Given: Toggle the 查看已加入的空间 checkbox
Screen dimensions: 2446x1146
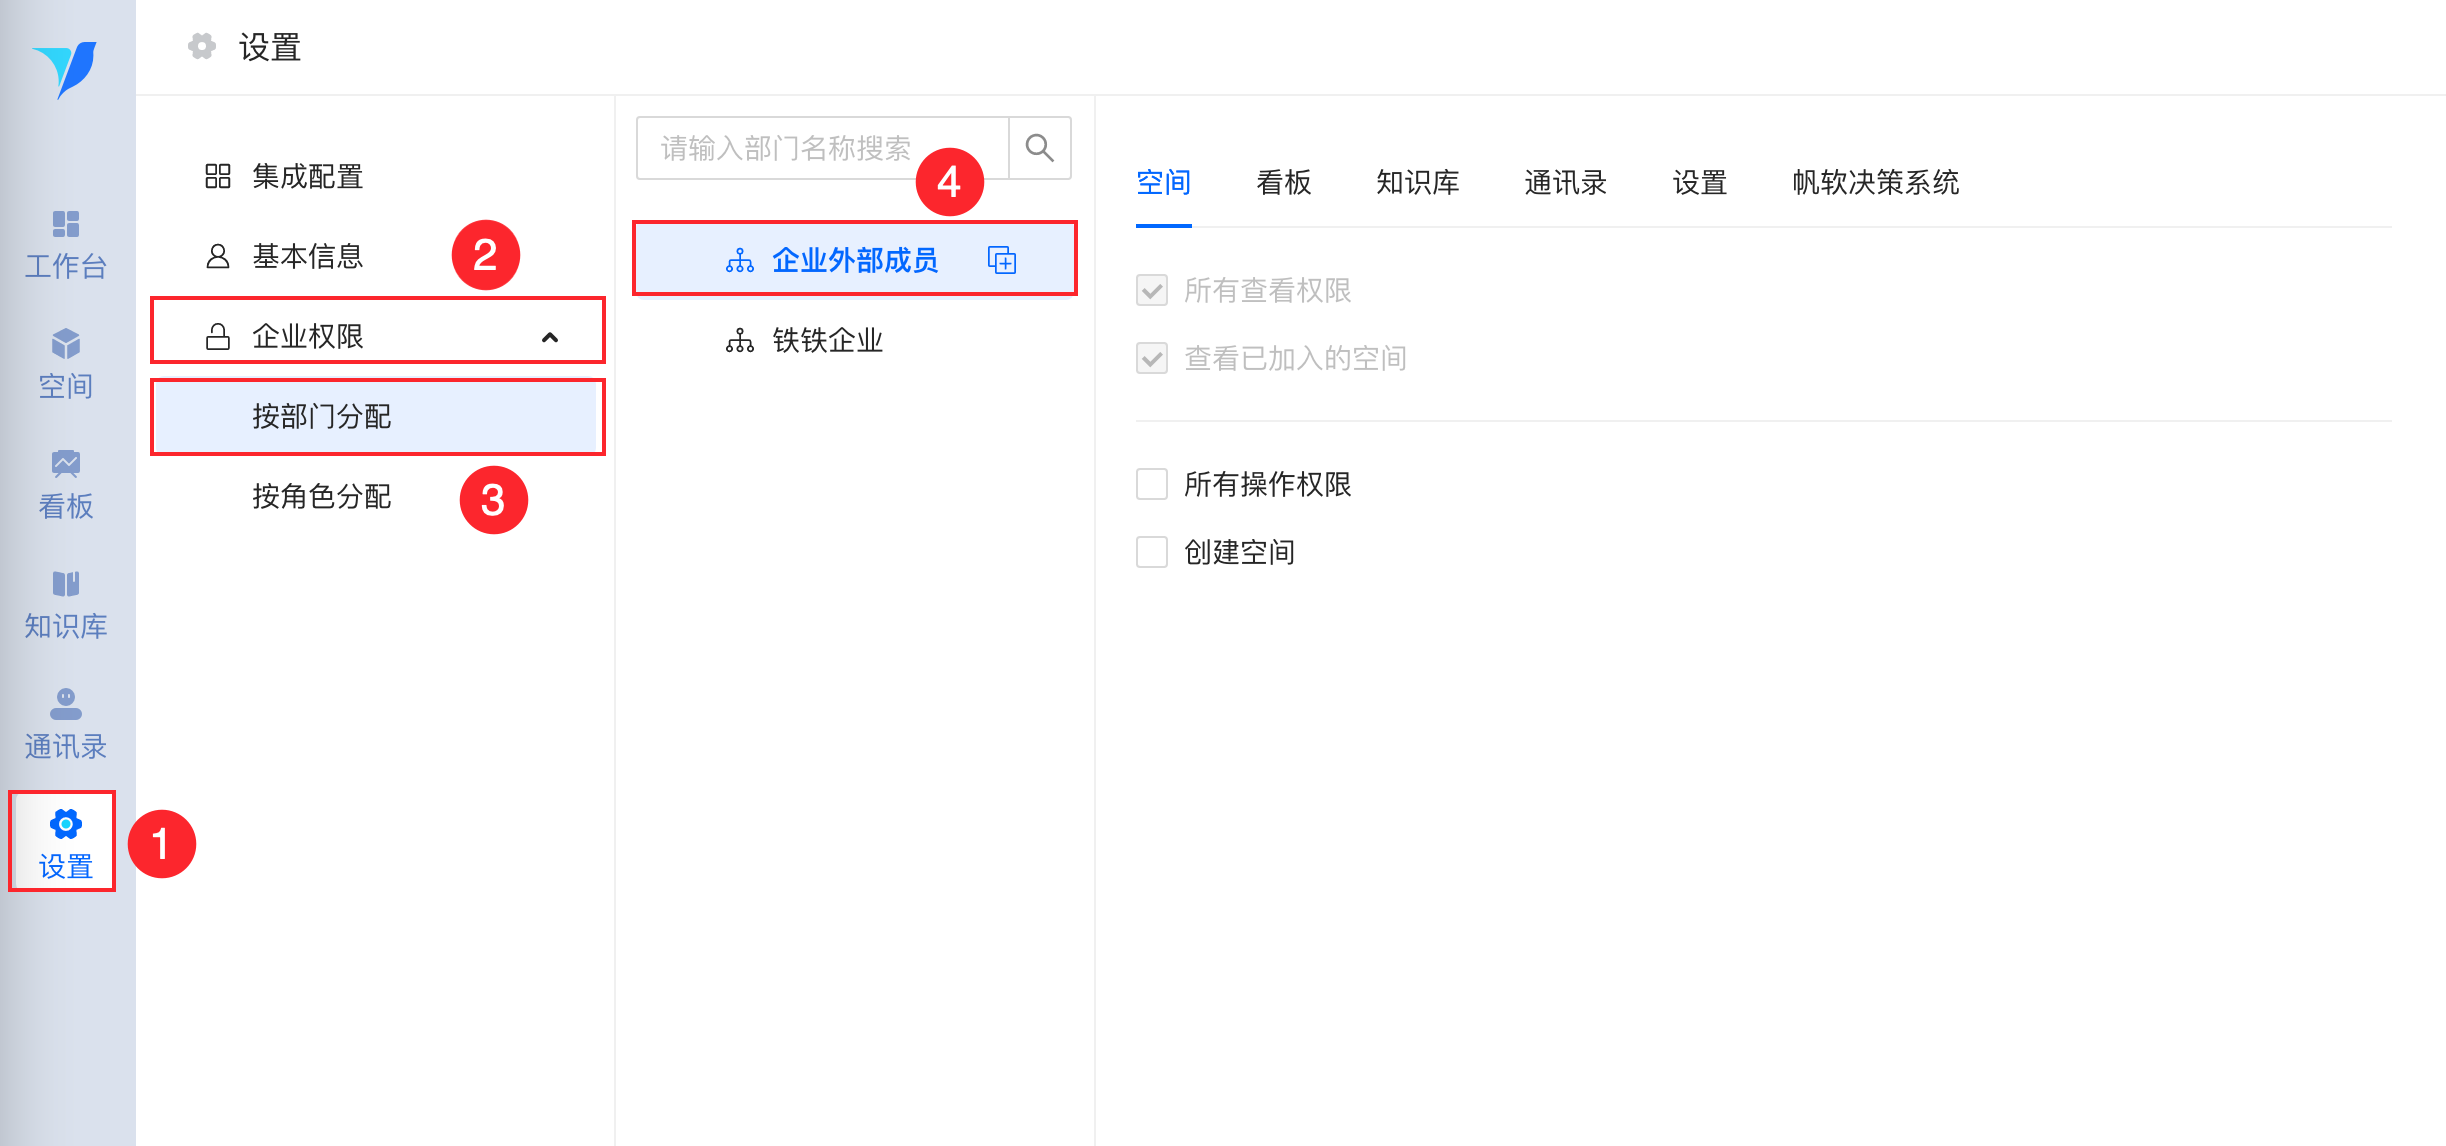Looking at the screenshot, I should (1152, 358).
